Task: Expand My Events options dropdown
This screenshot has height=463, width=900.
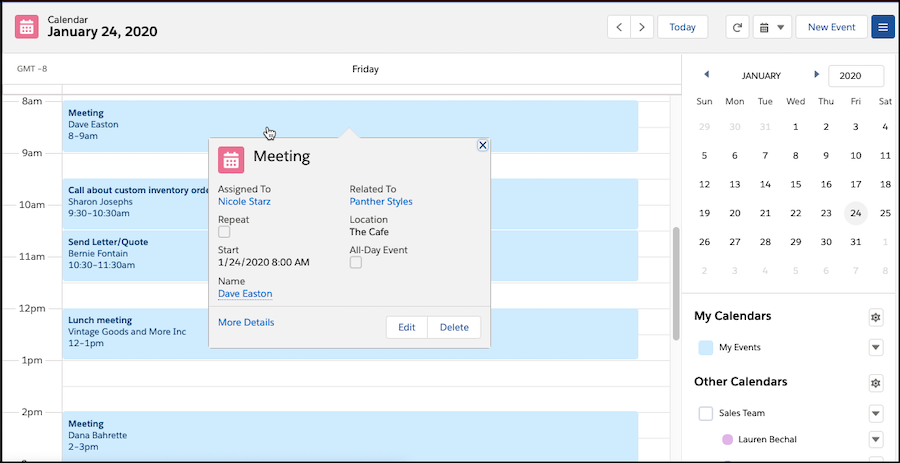Action: (x=876, y=348)
